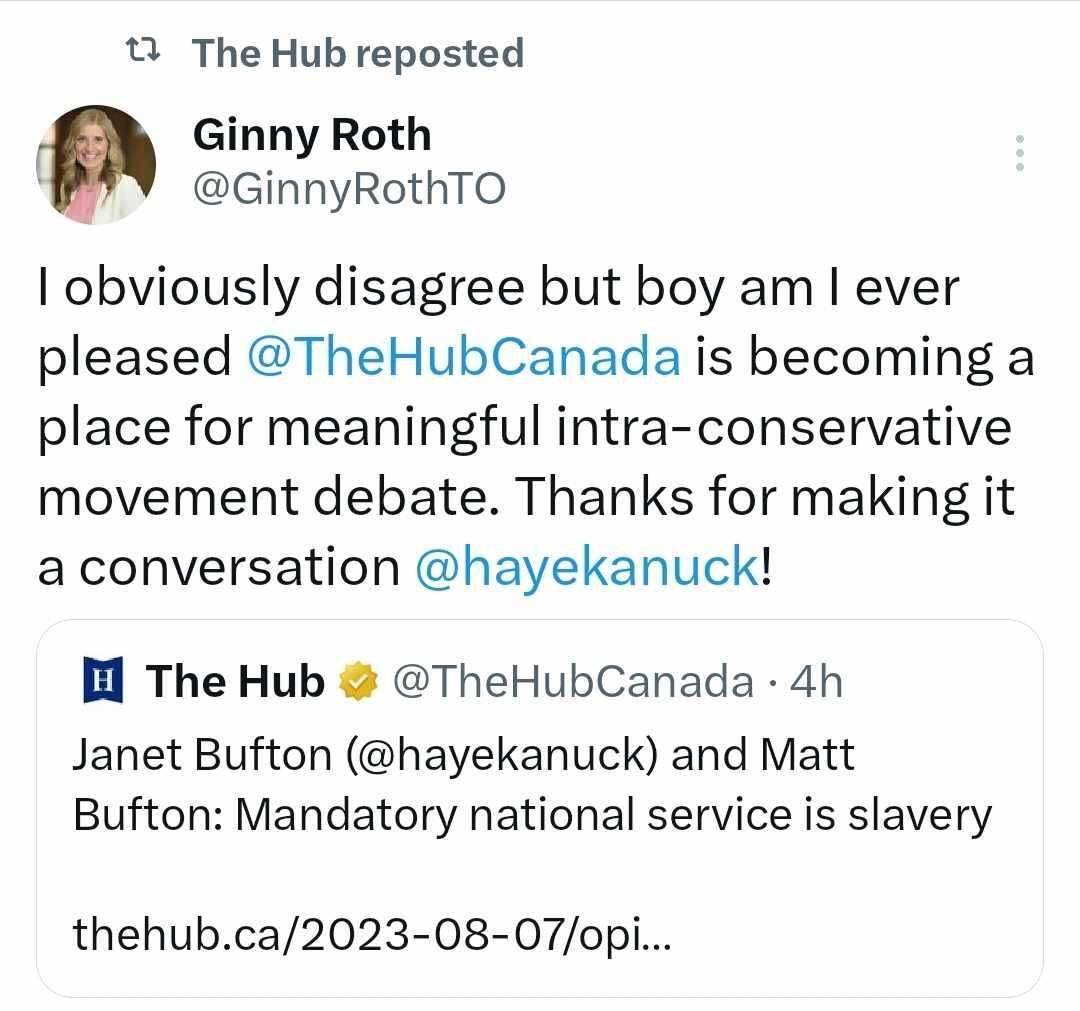Click "The Hub" name in quoted post
The height and width of the screenshot is (1011, 1080).
(x=235, y=681)
